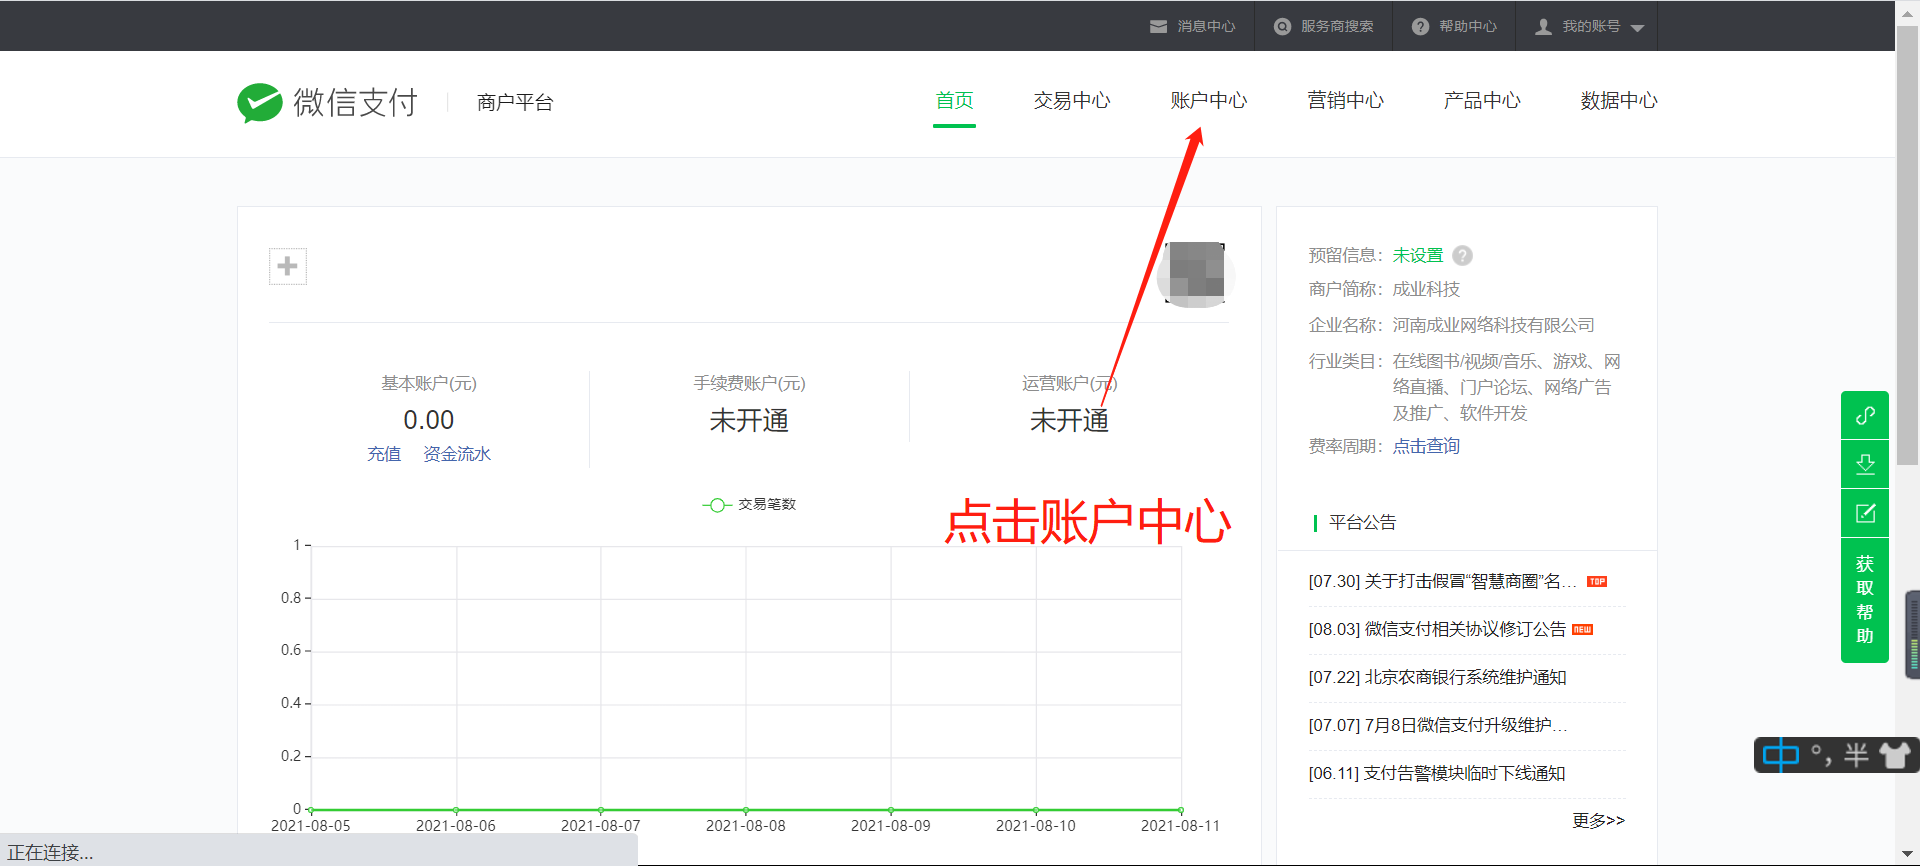Open announcement 7月8日微信支付升级维护
This screenshot has width=1920, height=866.
point(1437,725)
